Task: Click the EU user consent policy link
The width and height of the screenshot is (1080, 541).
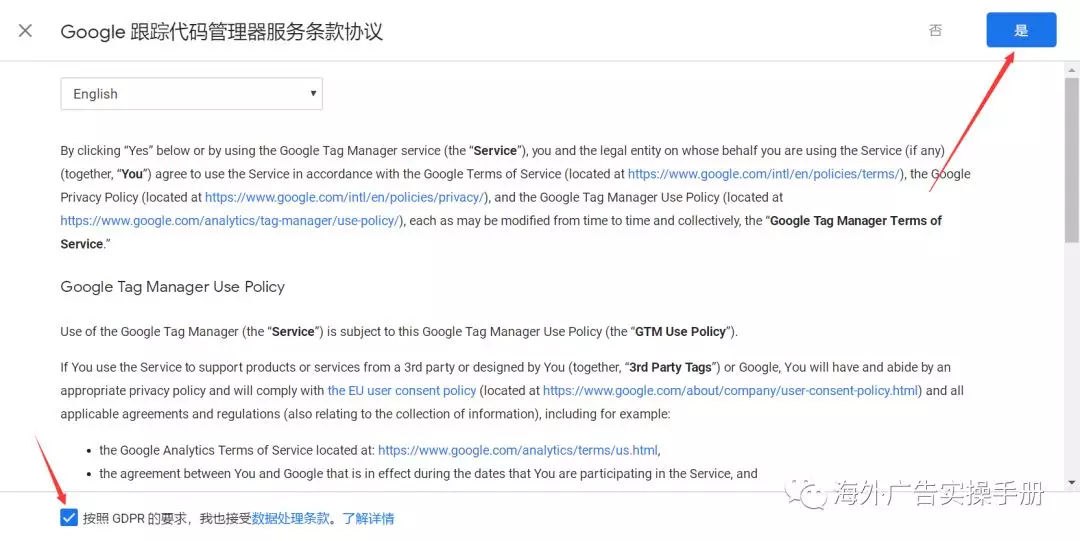Action: [x=402, y=391]
